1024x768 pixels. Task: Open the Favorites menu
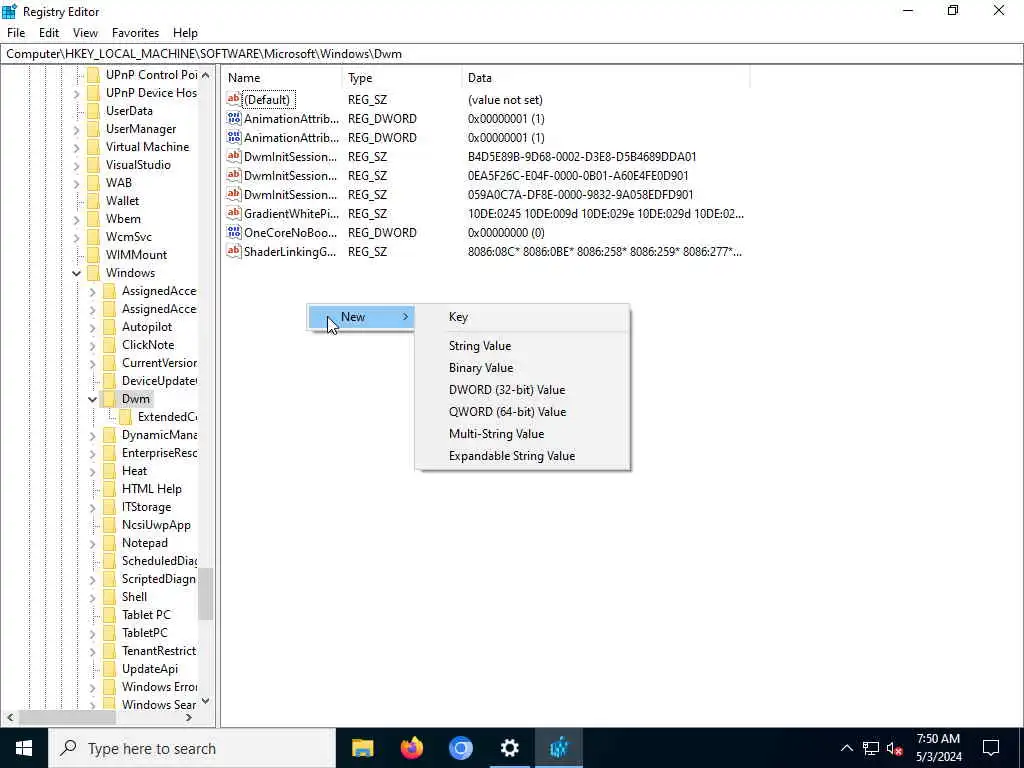(135, 33)
